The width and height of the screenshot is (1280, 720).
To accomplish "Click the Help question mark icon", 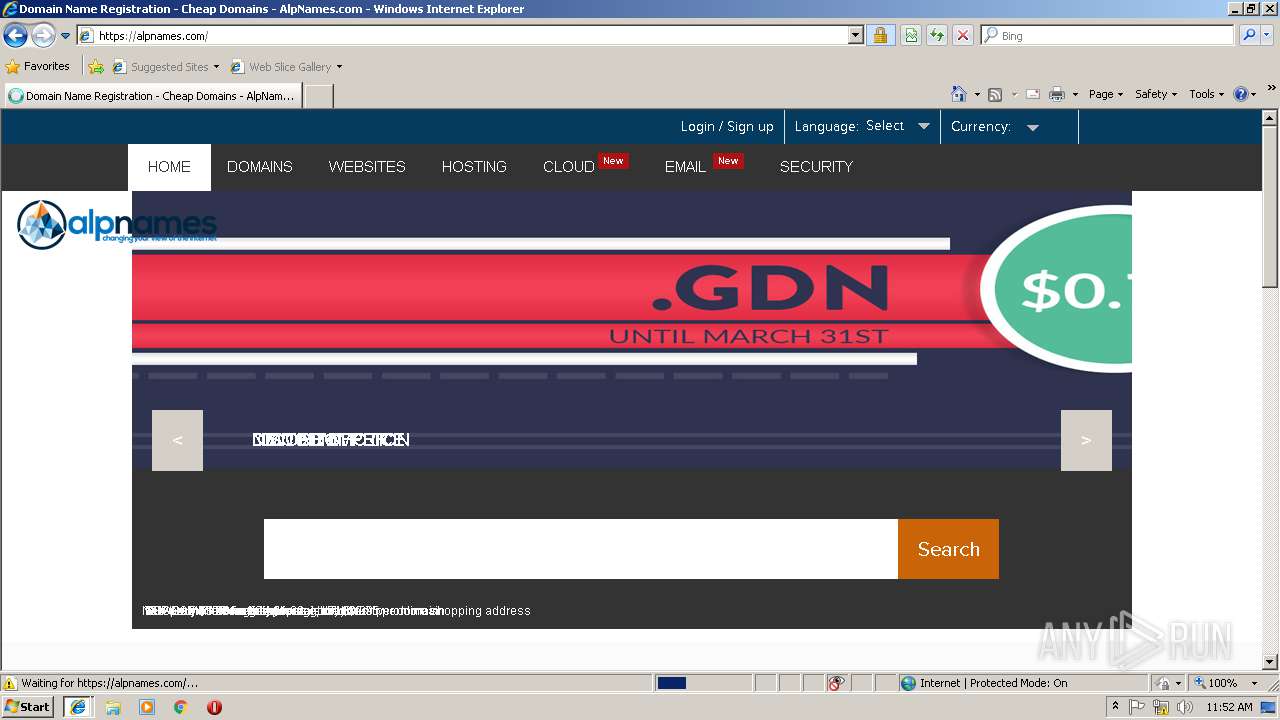I will pyautogui.click(x=1241, y=94).
